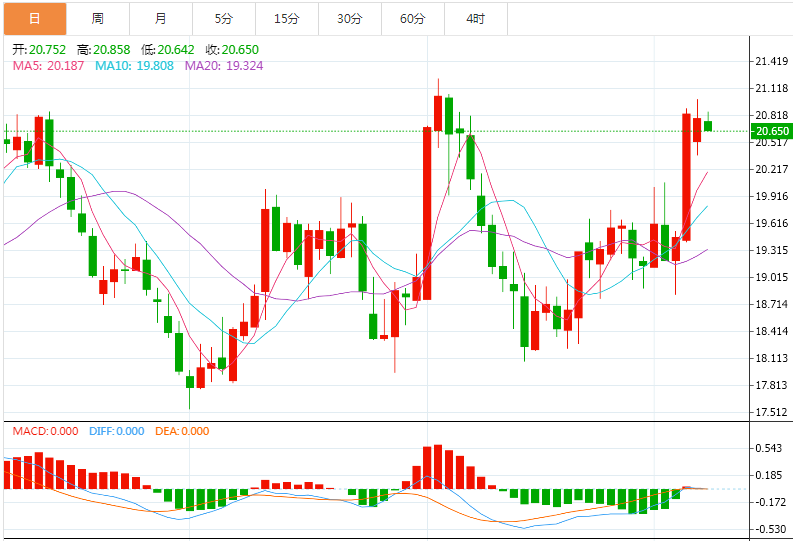
Task: Click the tallest red MACD histogram bar
Action: click(x=438, y=467)
